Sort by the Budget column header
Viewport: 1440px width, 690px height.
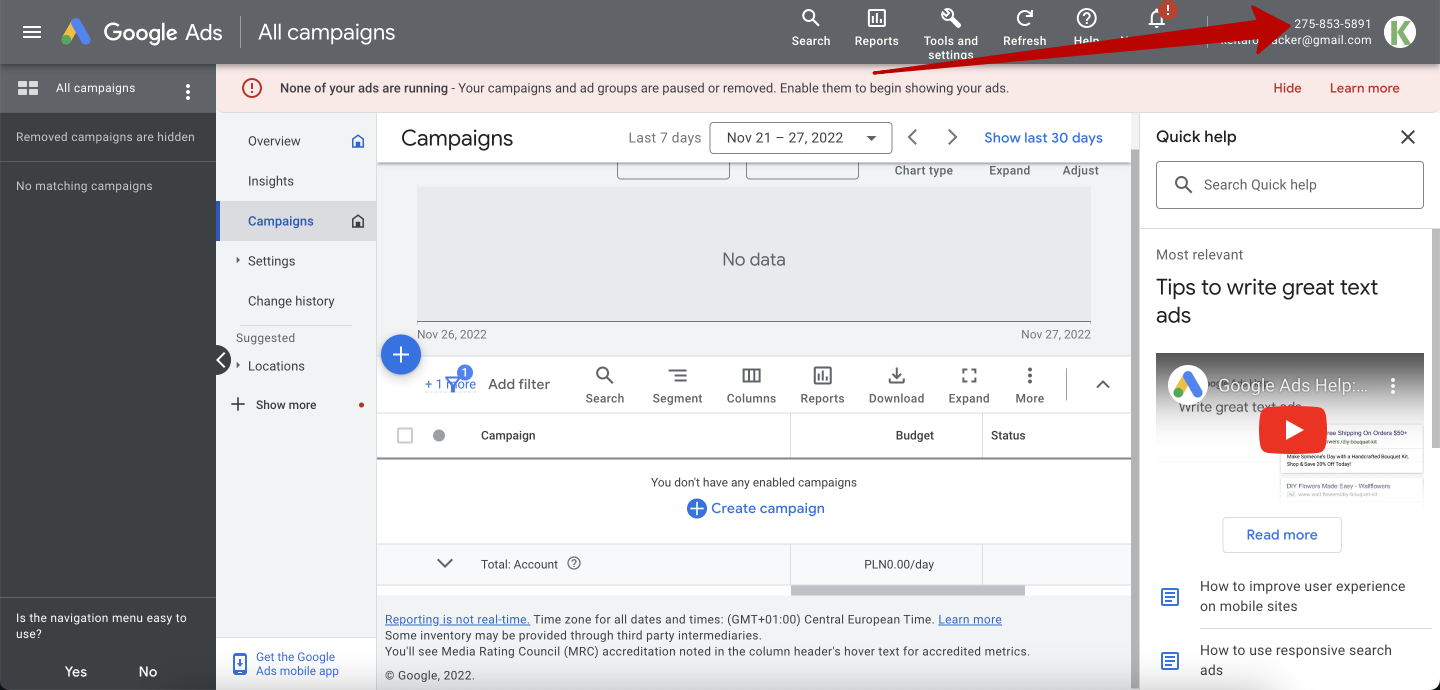point(915,435)
